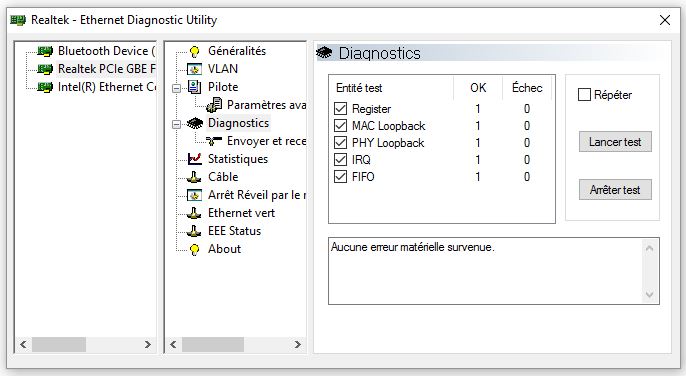This screenshot has height=376, width=686.
Task: Click the Realtek app icon in title bar
Action: pos(18,20)
